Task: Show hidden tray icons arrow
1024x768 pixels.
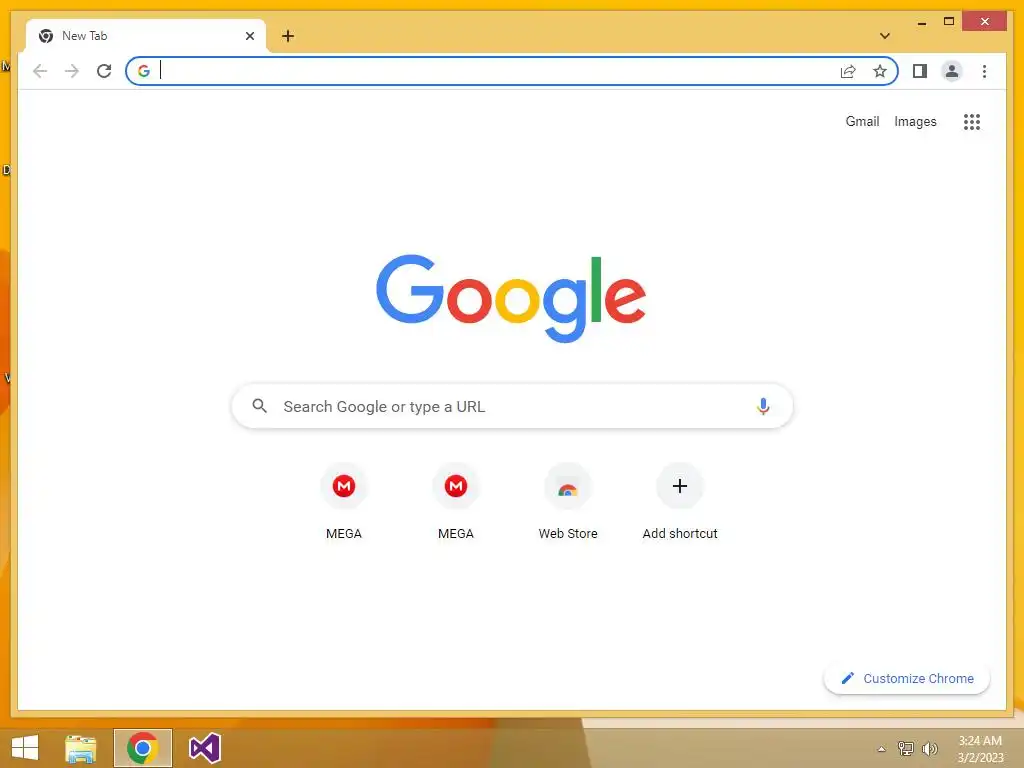Action: pyautogui.click(x=882, y=749)
